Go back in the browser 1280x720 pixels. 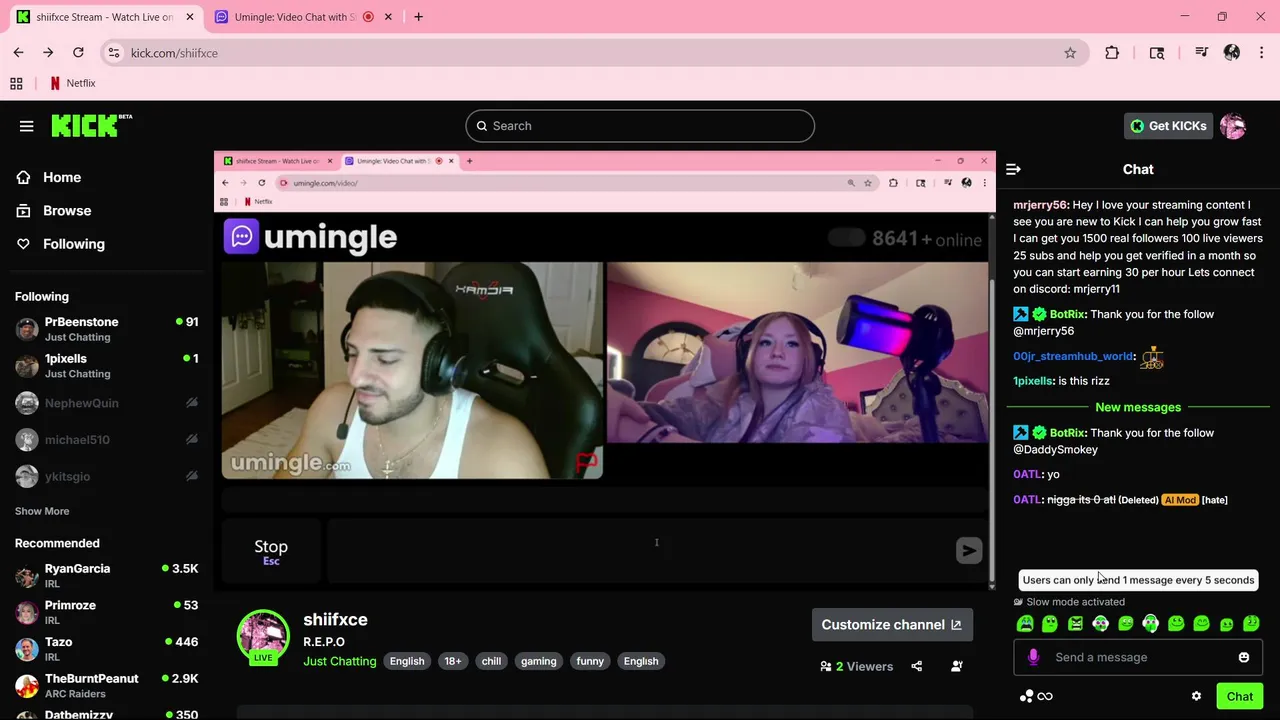18,53
